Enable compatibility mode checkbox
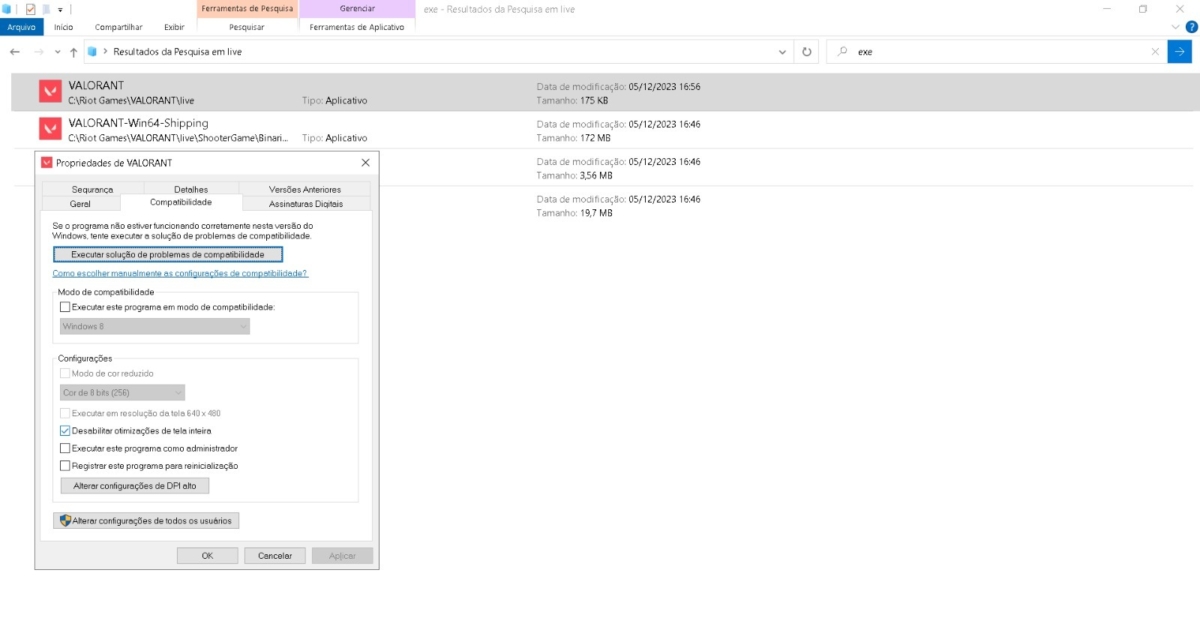The image size is (1200, 624). 66,307
